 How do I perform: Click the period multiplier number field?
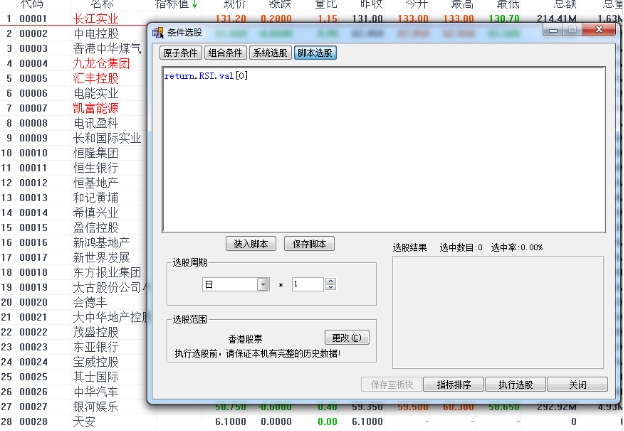pos(307,284)
